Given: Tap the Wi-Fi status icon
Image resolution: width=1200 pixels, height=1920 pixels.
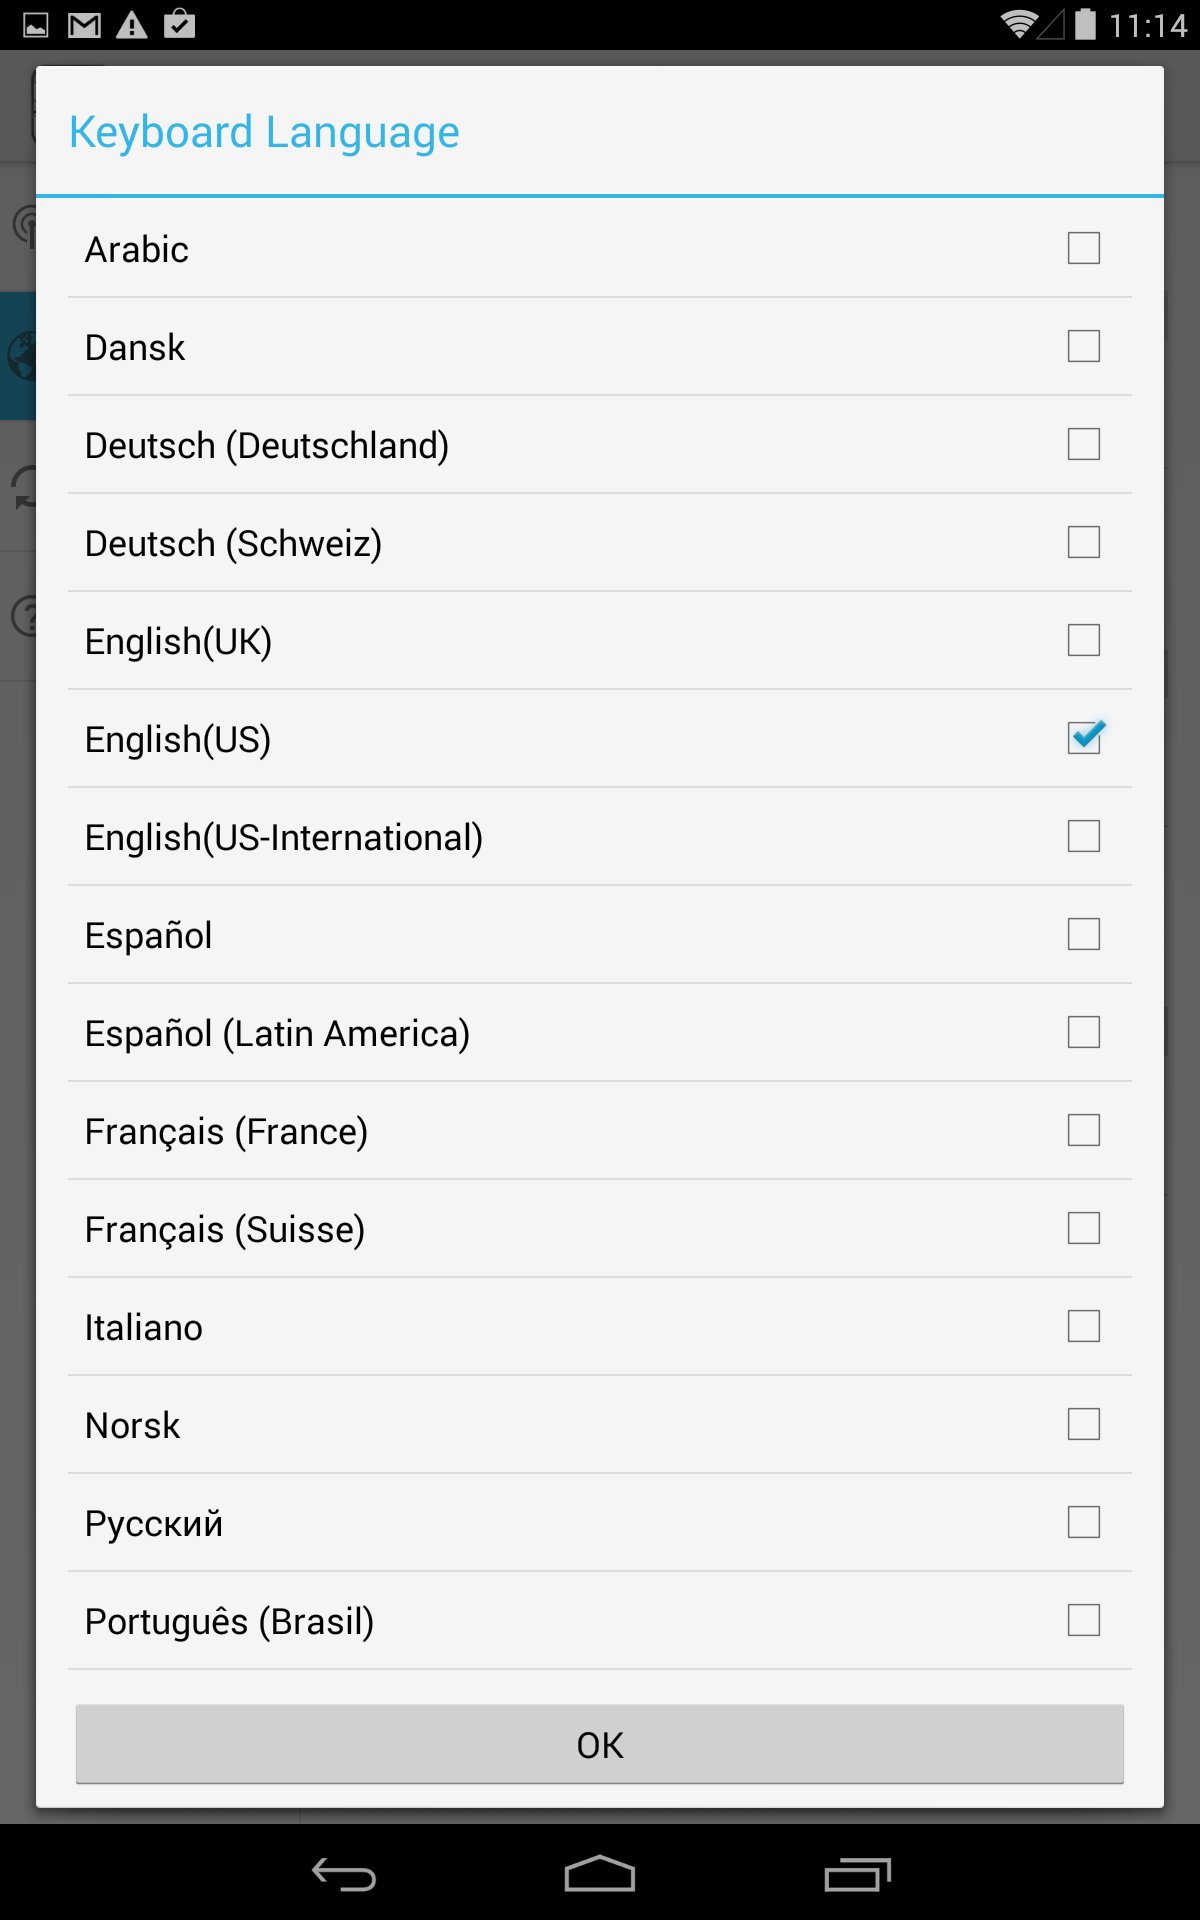Looking at the screenshot, I should pos(1019,24).
